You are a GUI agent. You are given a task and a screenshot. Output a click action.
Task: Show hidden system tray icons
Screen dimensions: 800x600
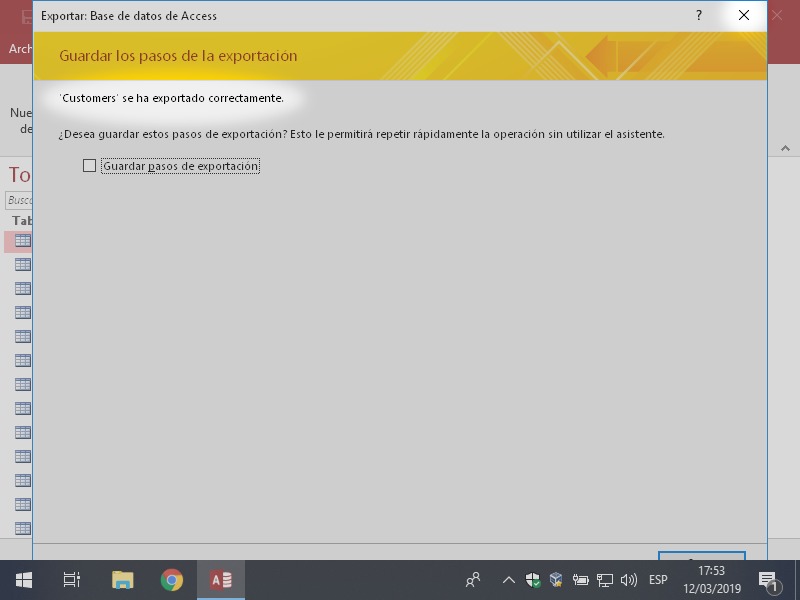[x=508, y=580]
